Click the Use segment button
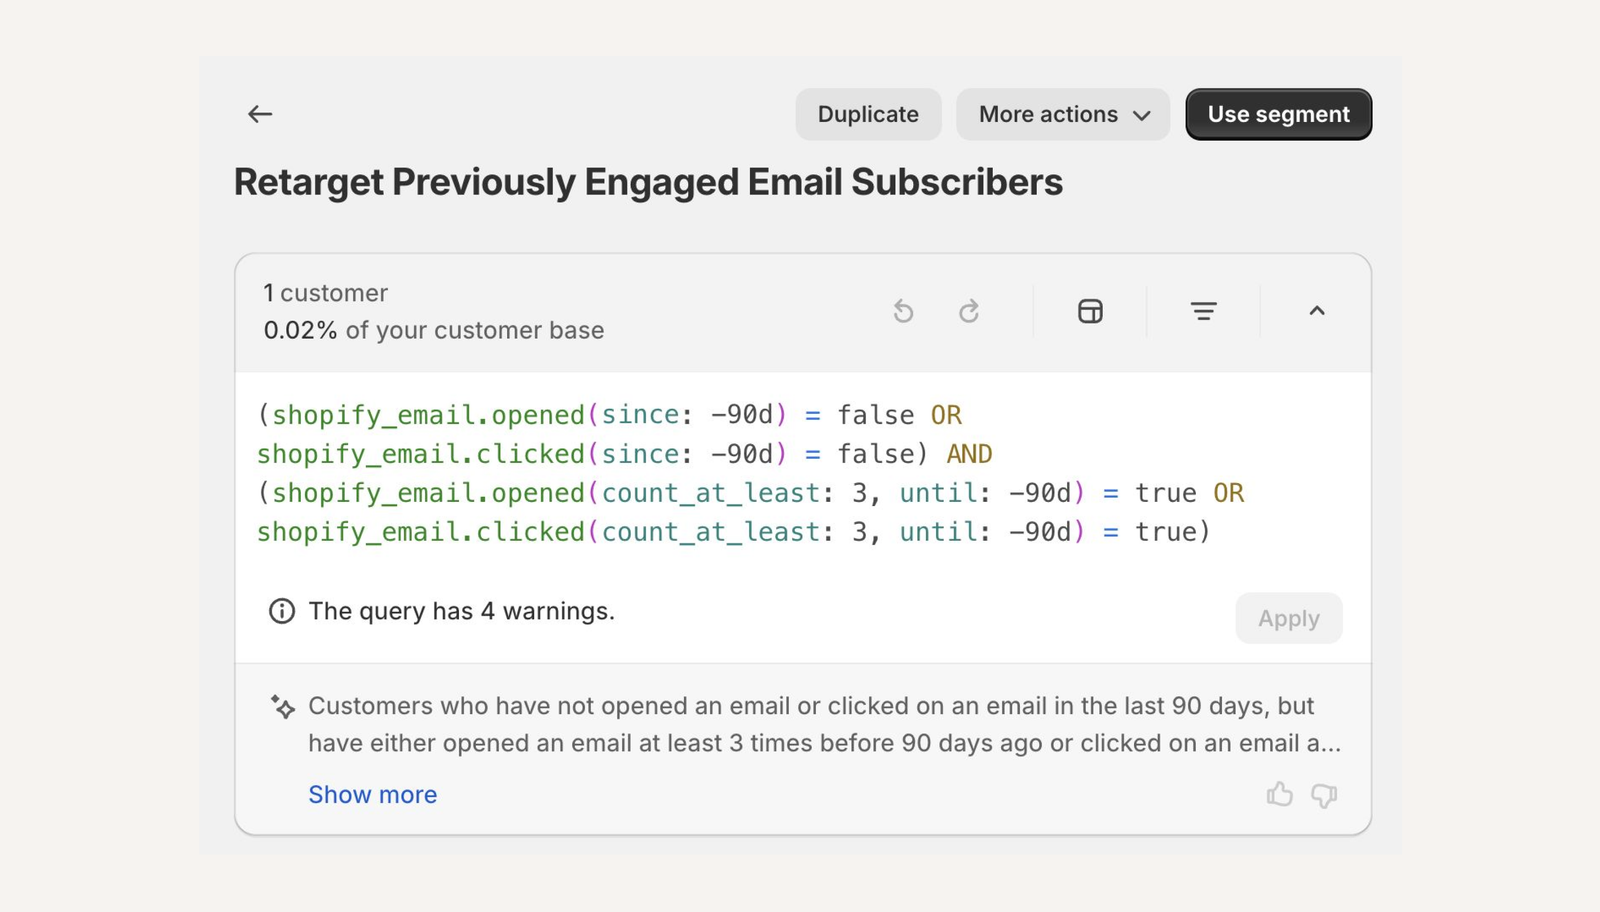 pos(1278,114)
